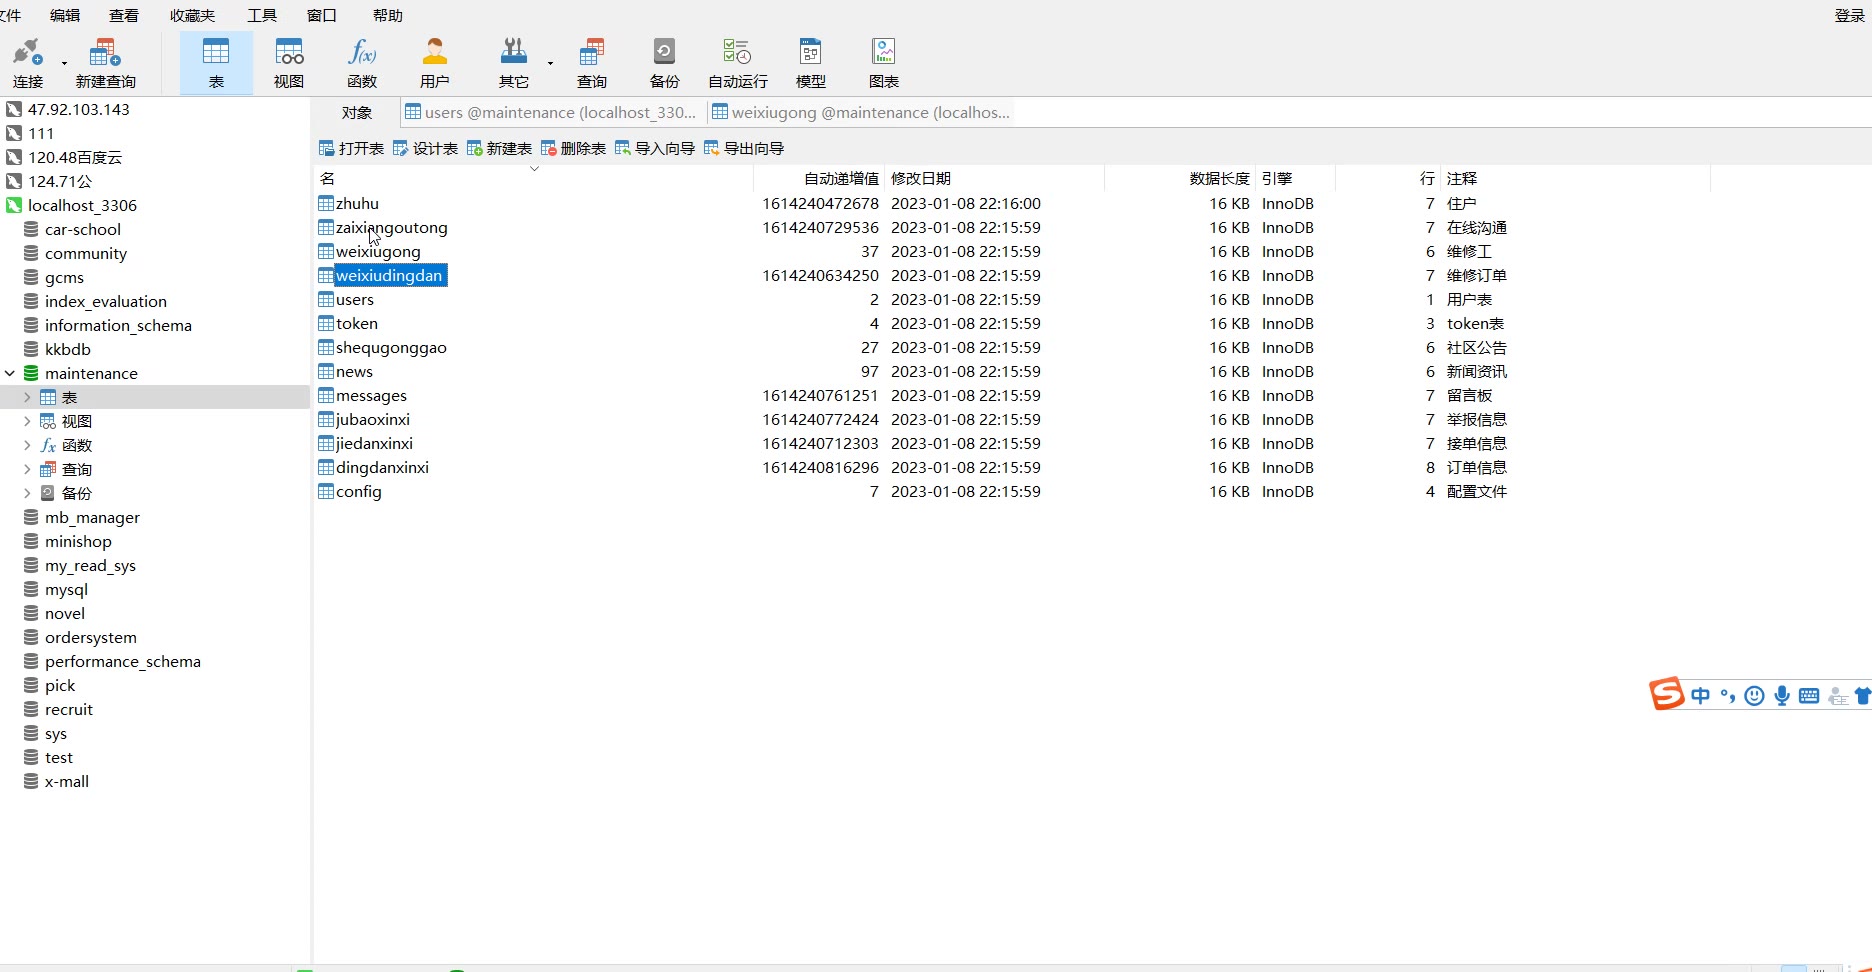
Task: Click Design Table (设计表) button
Action: [425, 148]
